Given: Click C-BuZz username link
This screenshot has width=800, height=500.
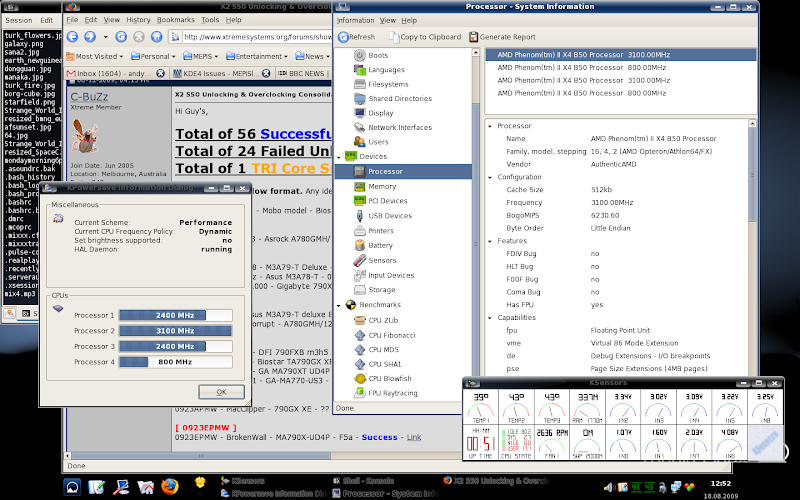Looking at the screenshot, I should pyautogui.click(x=89, y=96).
